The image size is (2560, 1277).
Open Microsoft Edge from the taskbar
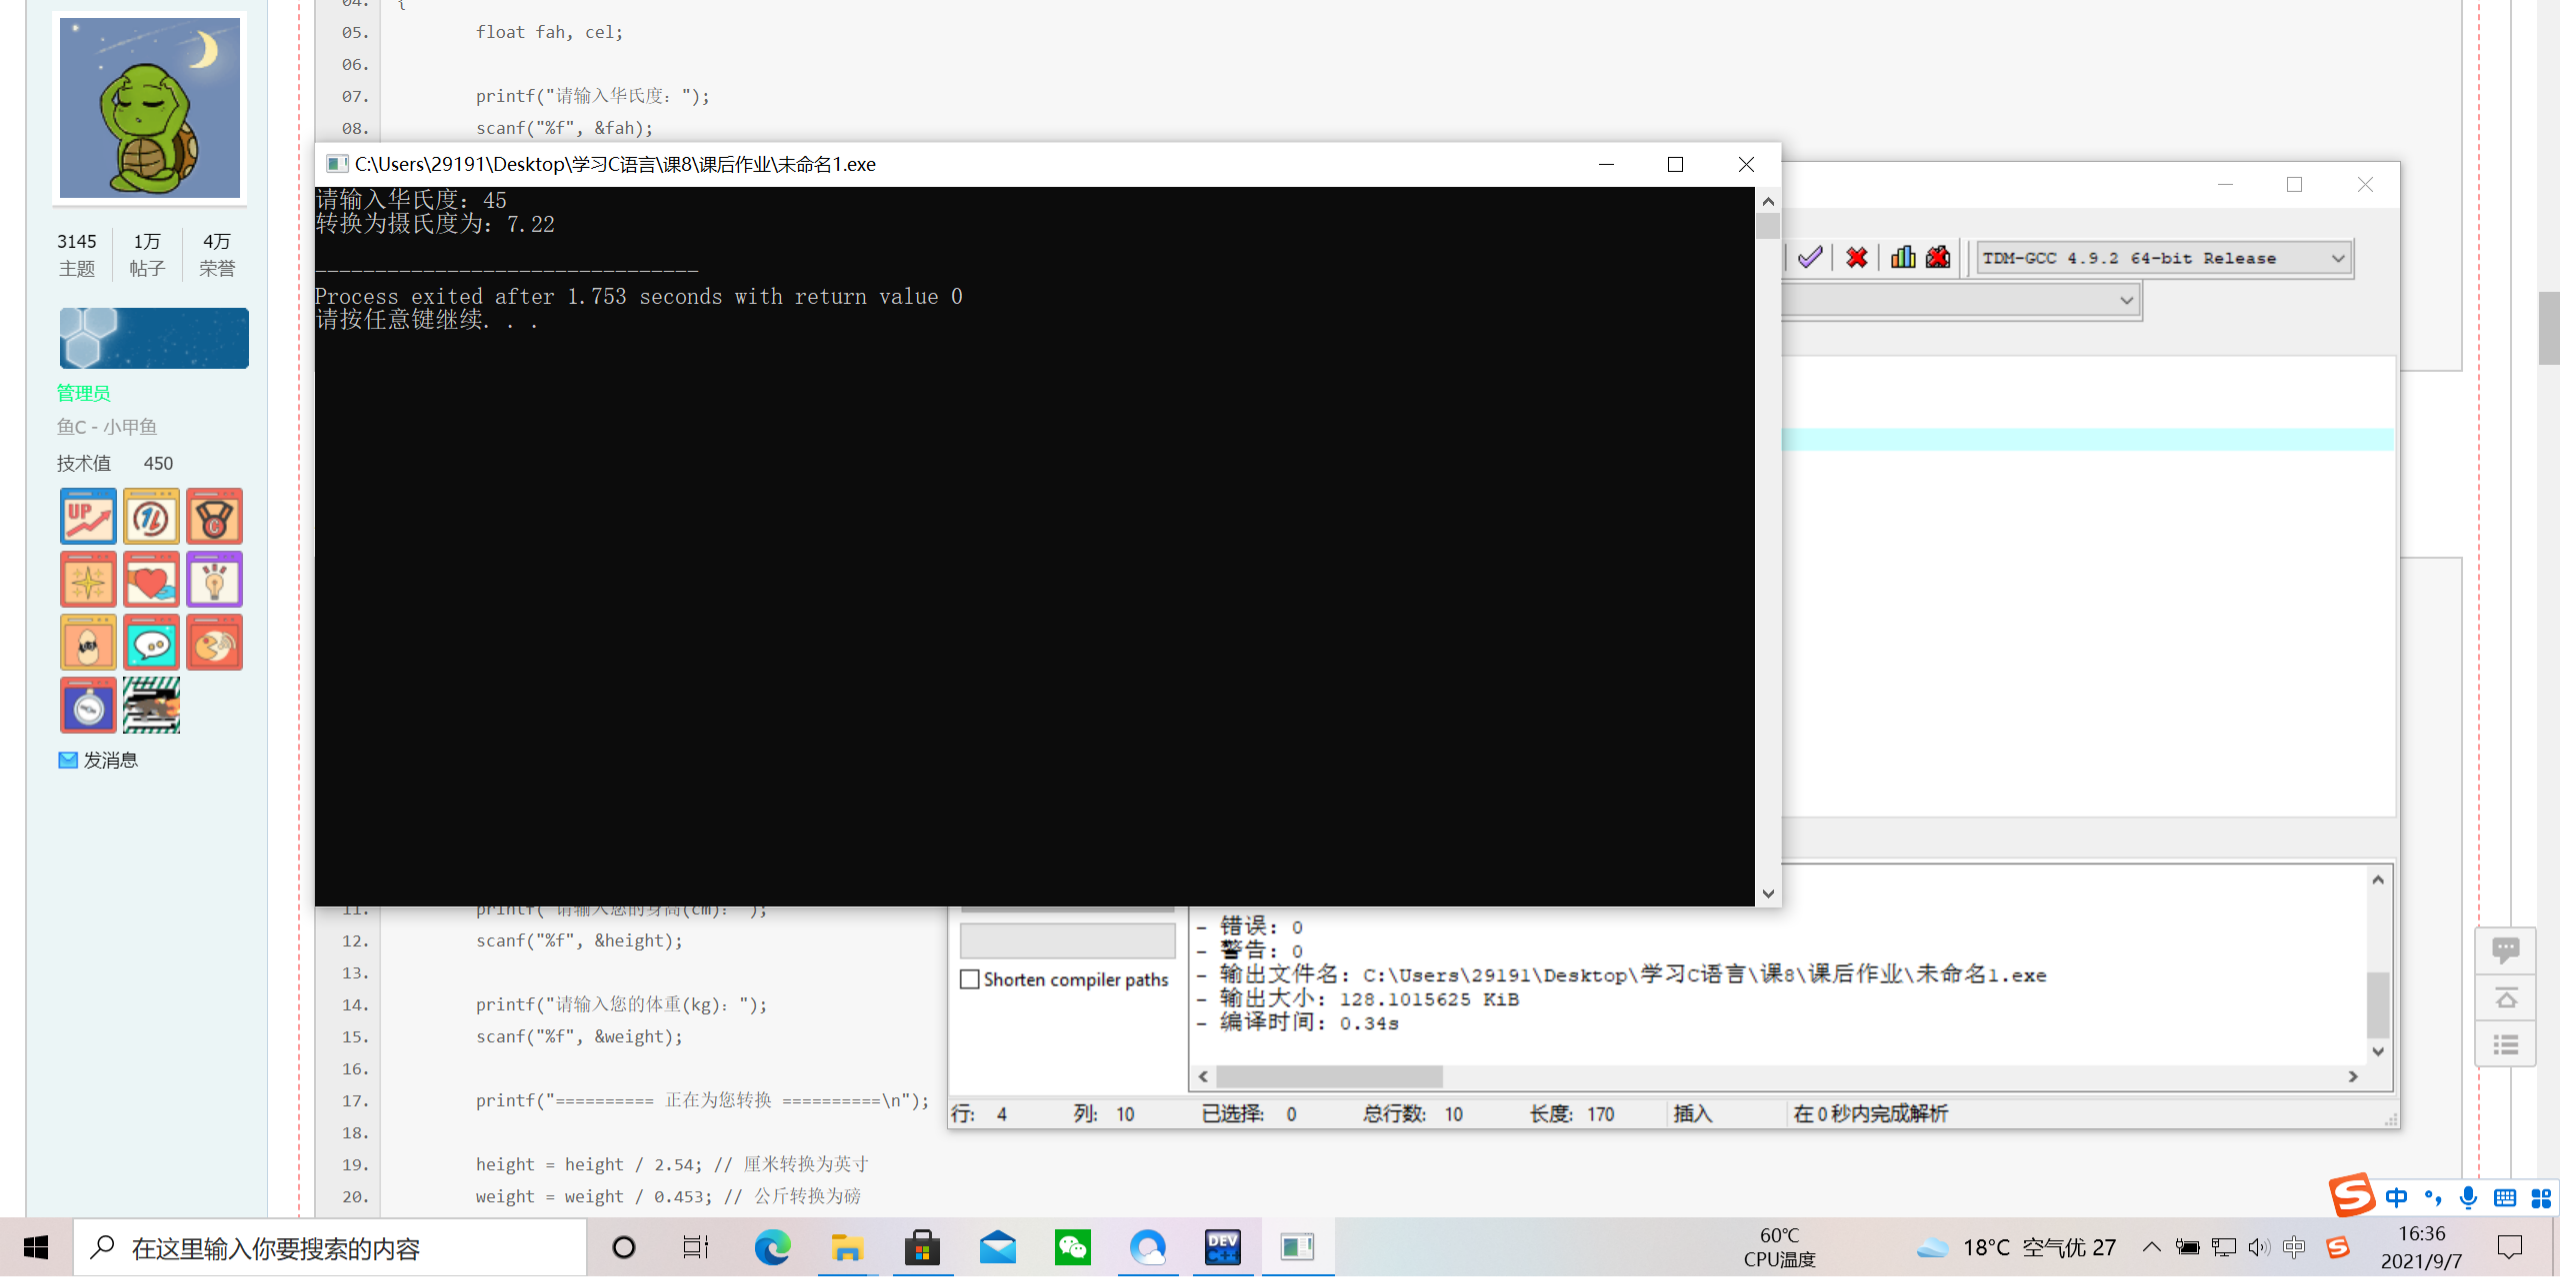(772, 1247)
